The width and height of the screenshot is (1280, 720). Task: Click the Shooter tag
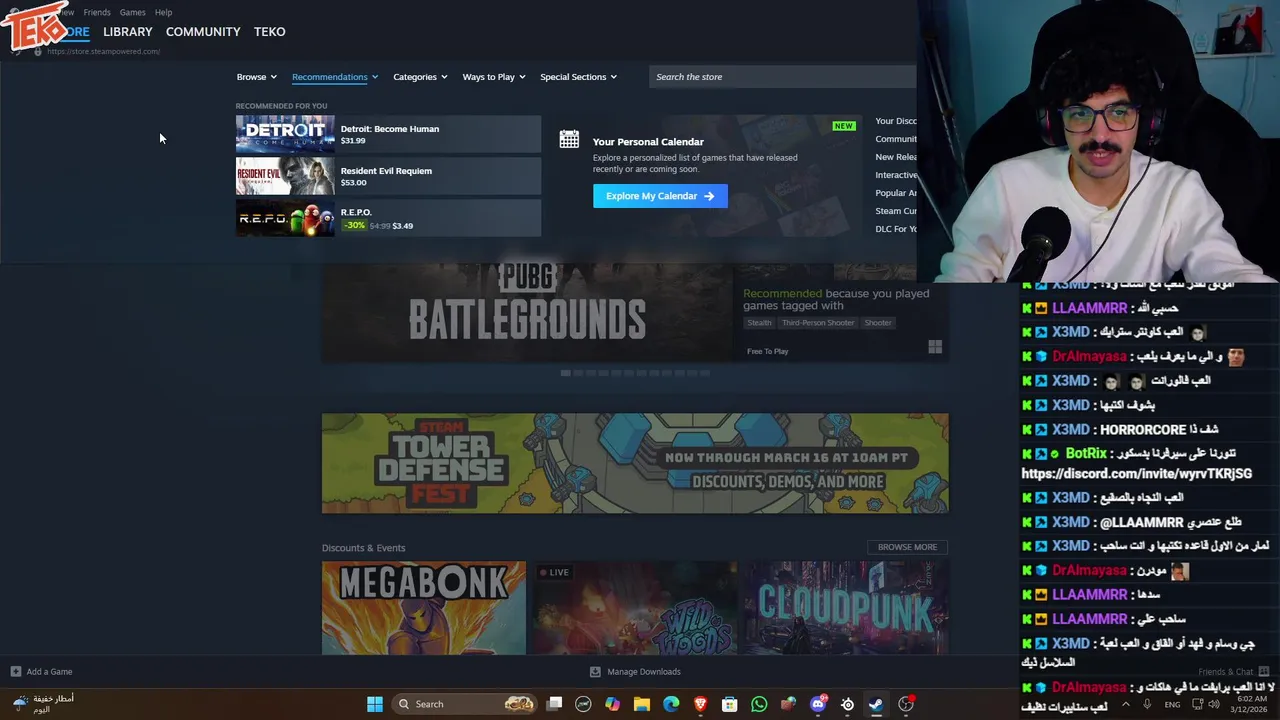pos(878,323)
